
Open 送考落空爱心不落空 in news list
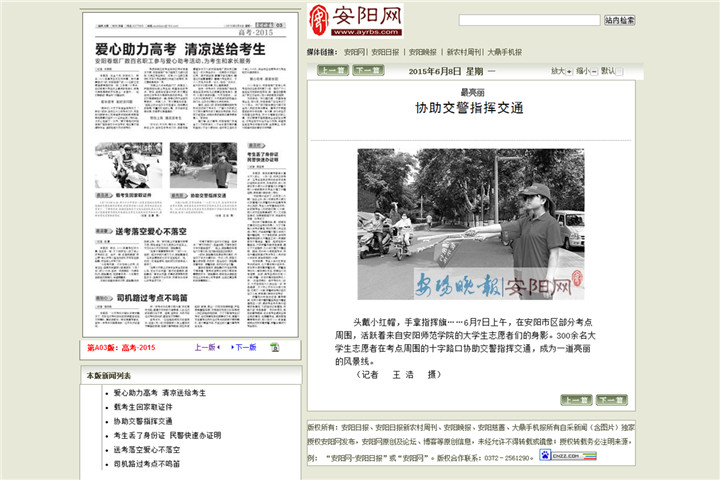147,450
